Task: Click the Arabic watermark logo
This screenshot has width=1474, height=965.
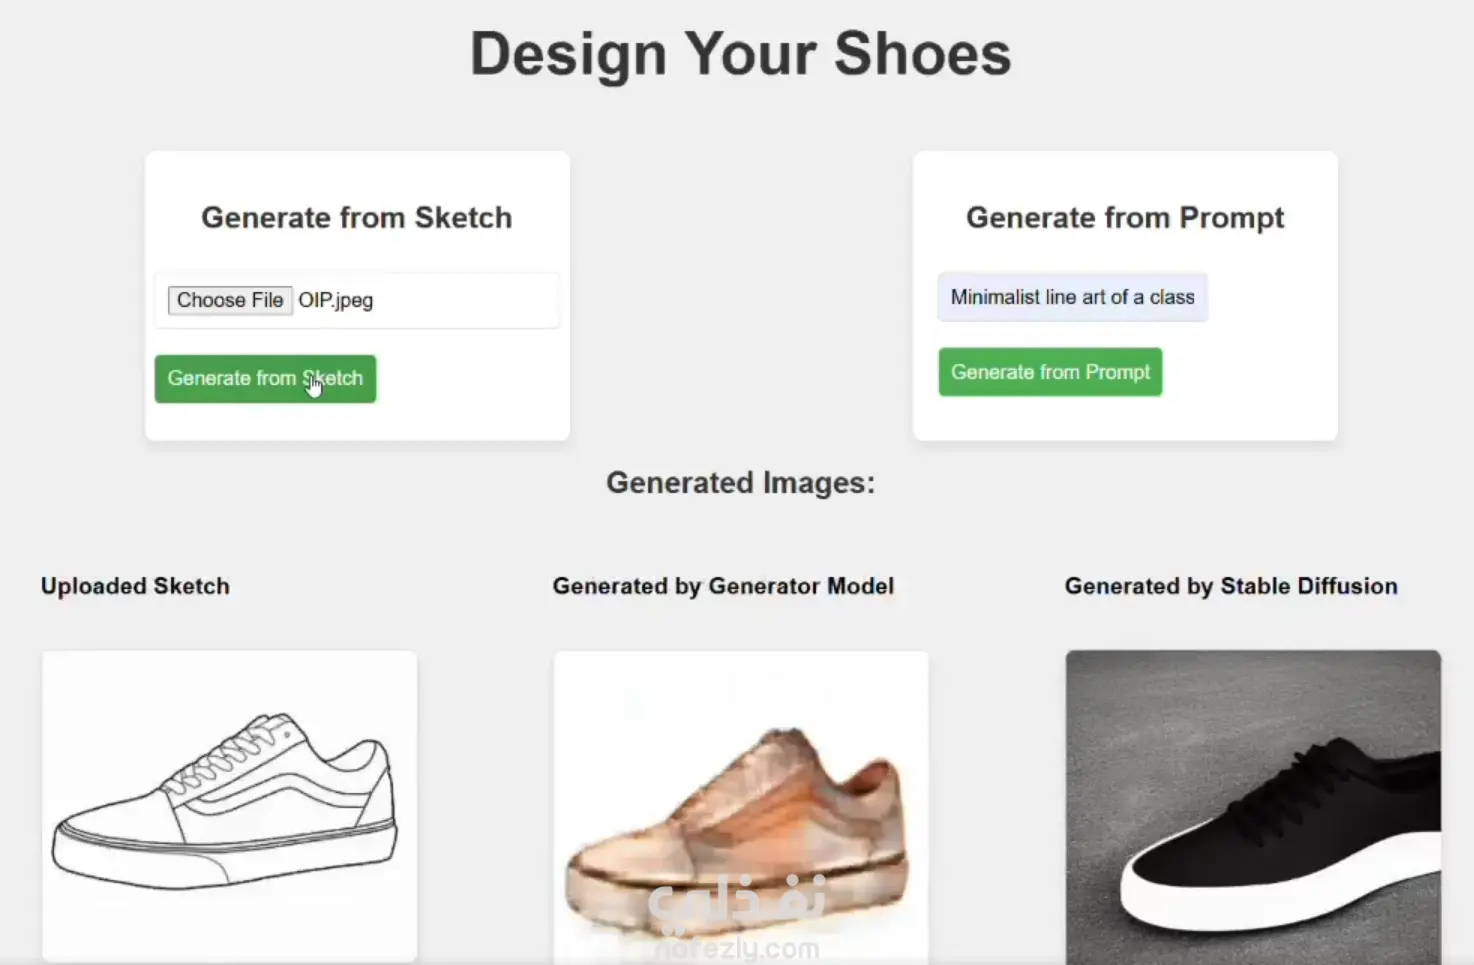Action: coord(738,901)
